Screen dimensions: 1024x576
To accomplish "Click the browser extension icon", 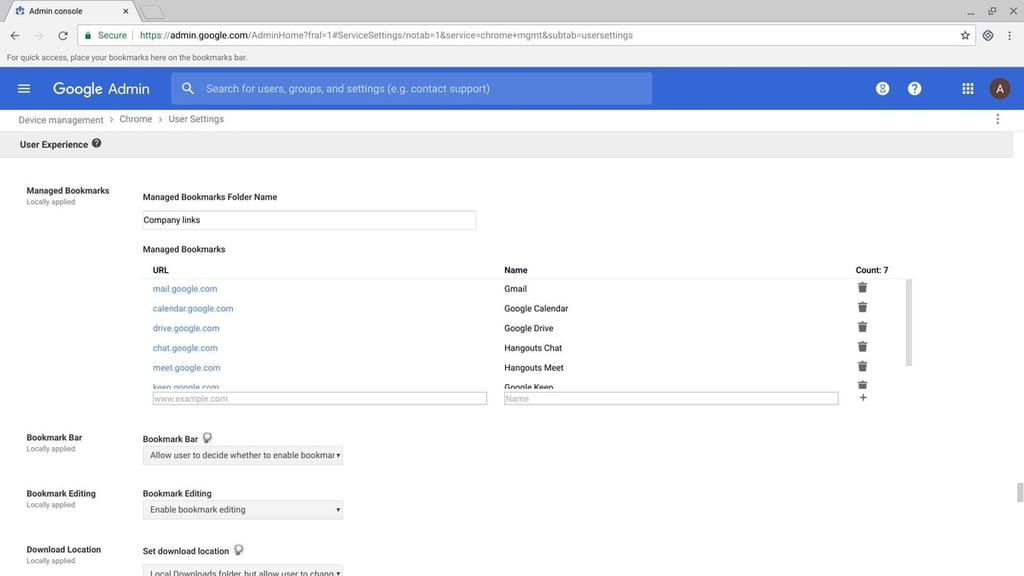I will pyautogui.click(x=987, y=35).
